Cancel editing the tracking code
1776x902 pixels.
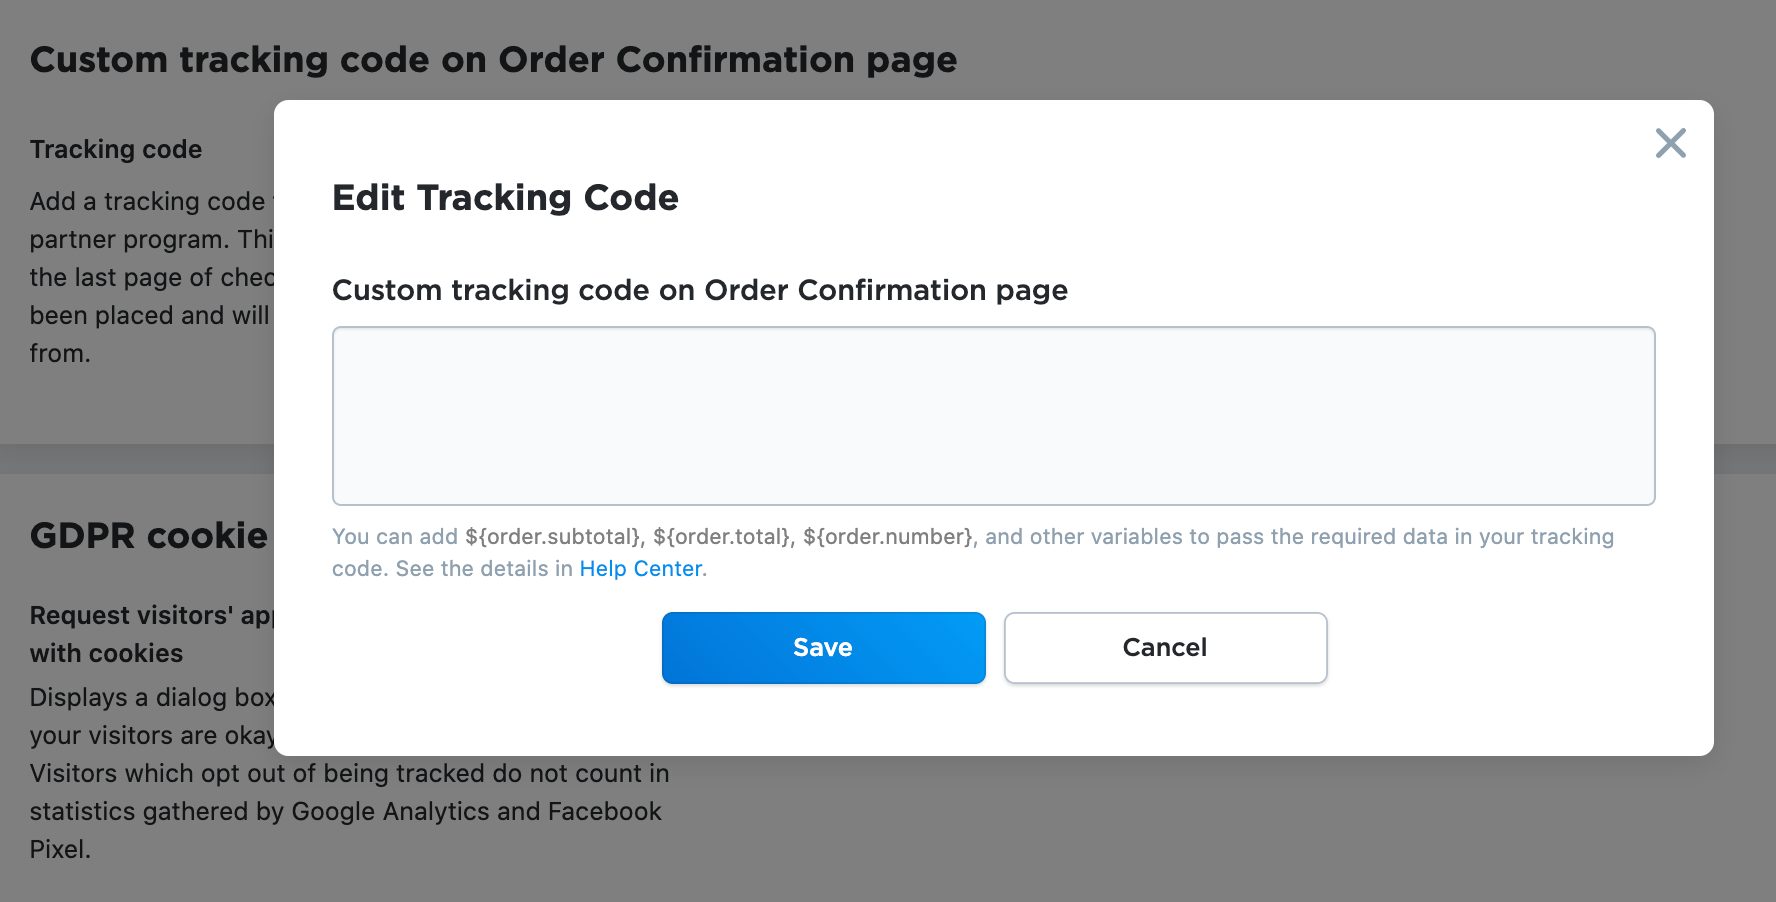1165,648
